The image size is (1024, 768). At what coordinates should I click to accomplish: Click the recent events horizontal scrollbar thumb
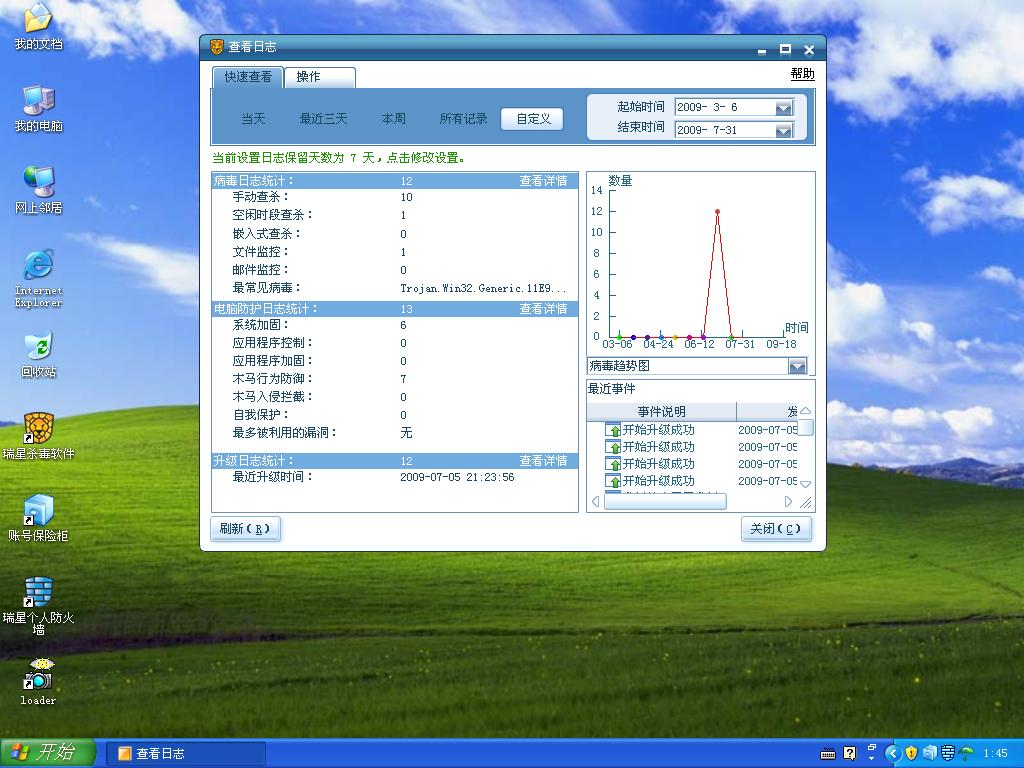click(x=665, y=502)
